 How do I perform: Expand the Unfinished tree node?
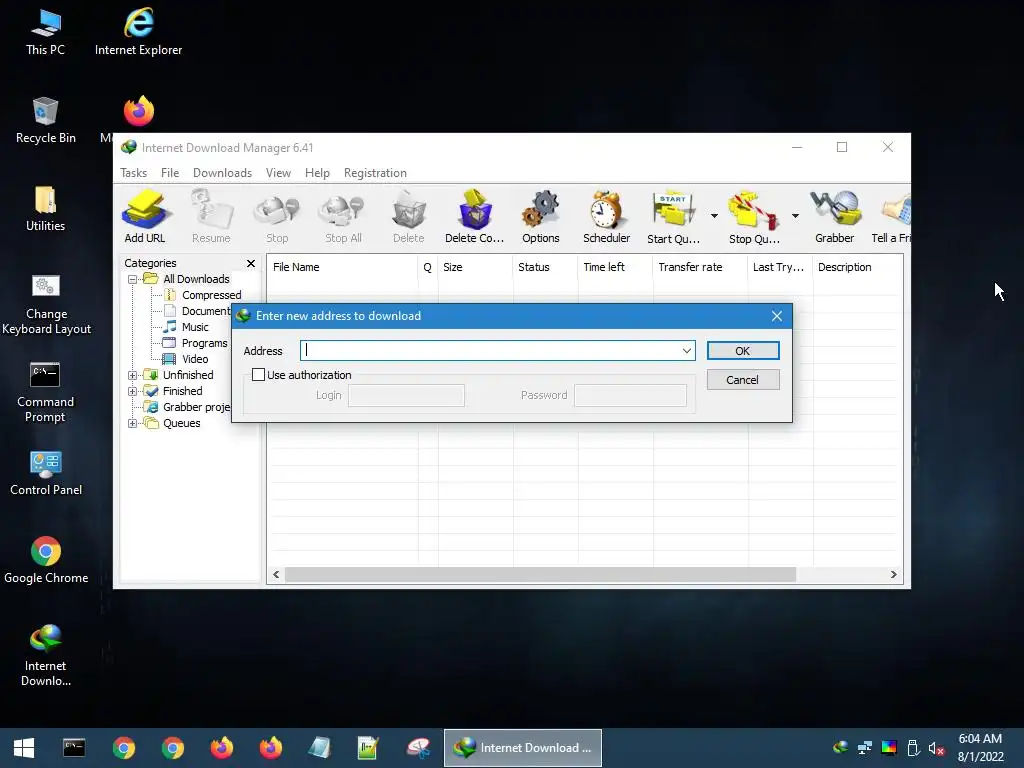click(x=133, y=376)
